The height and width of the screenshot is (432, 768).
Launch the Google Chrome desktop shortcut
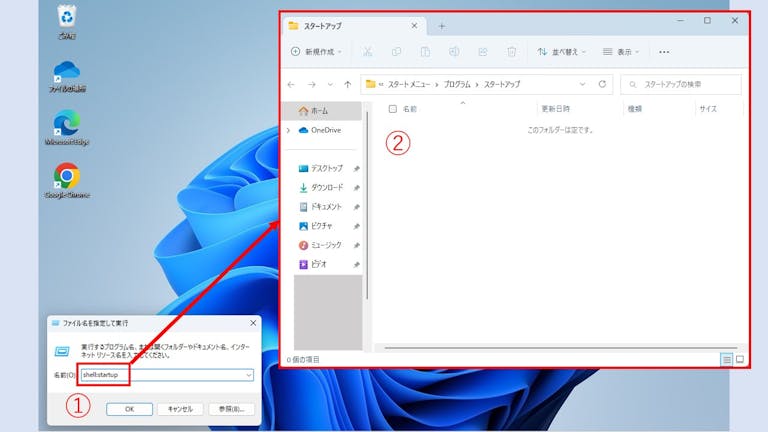67,181
